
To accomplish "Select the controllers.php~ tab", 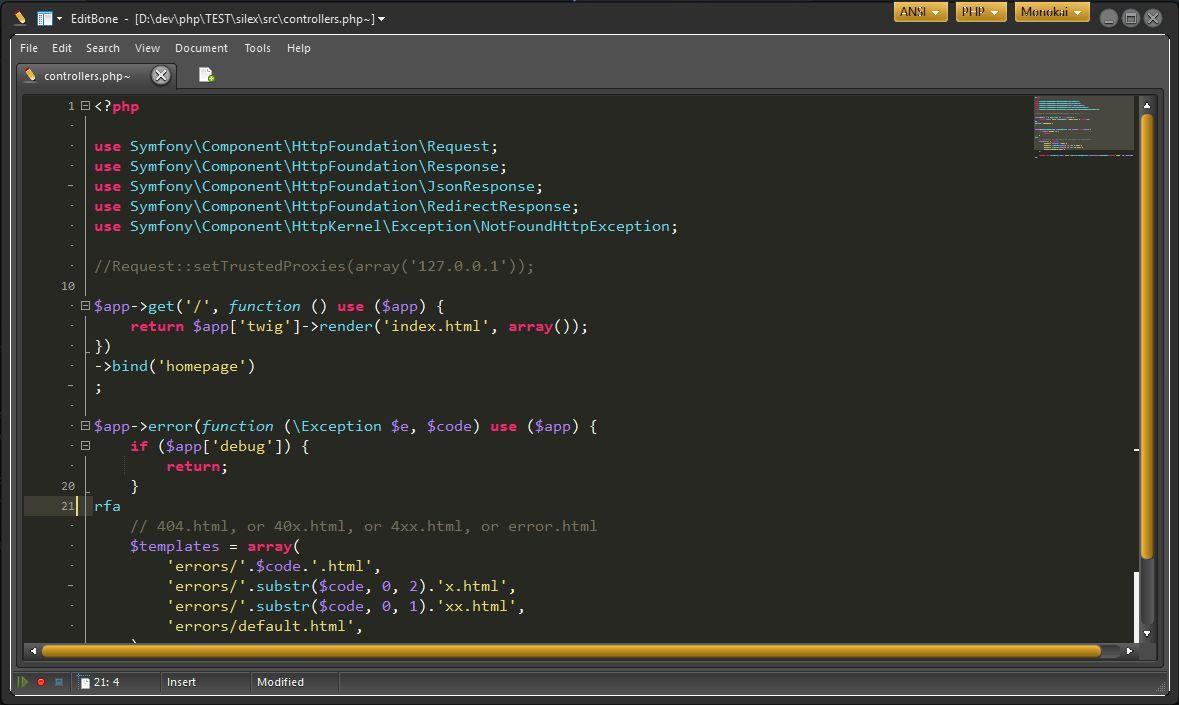I will coord(86,76).
